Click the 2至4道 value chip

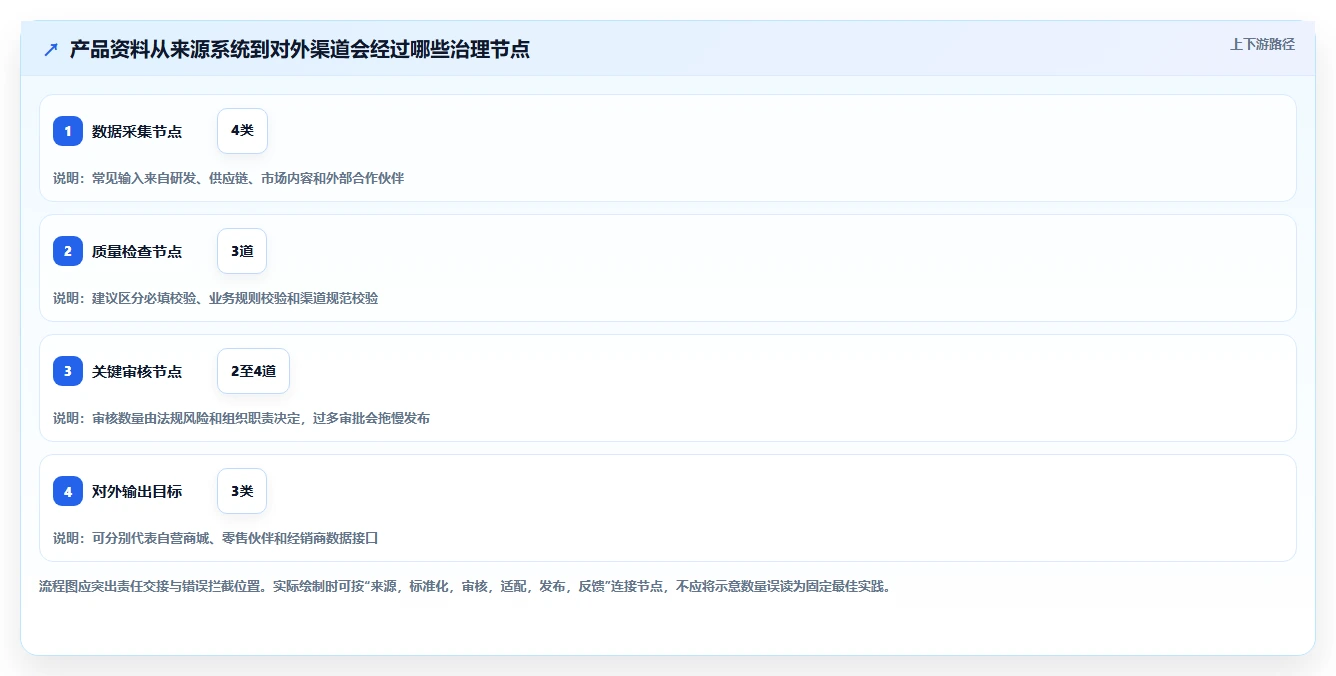[253, 371]
